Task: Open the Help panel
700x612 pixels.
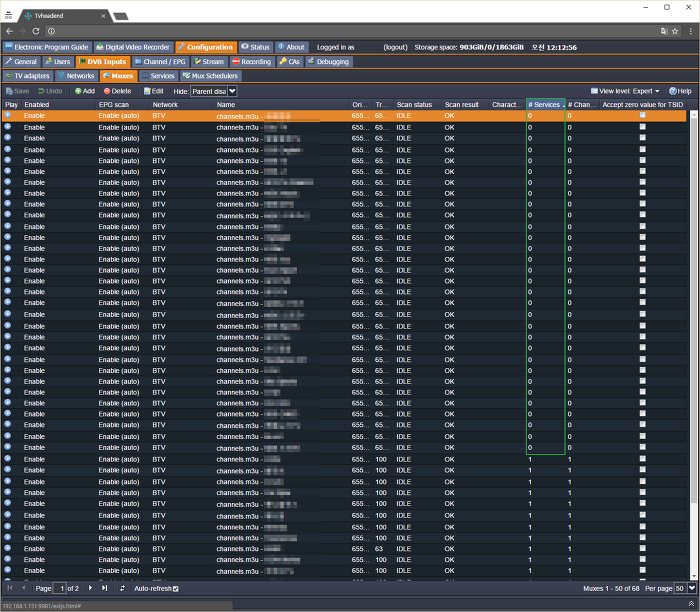Action: pos(680,91)
